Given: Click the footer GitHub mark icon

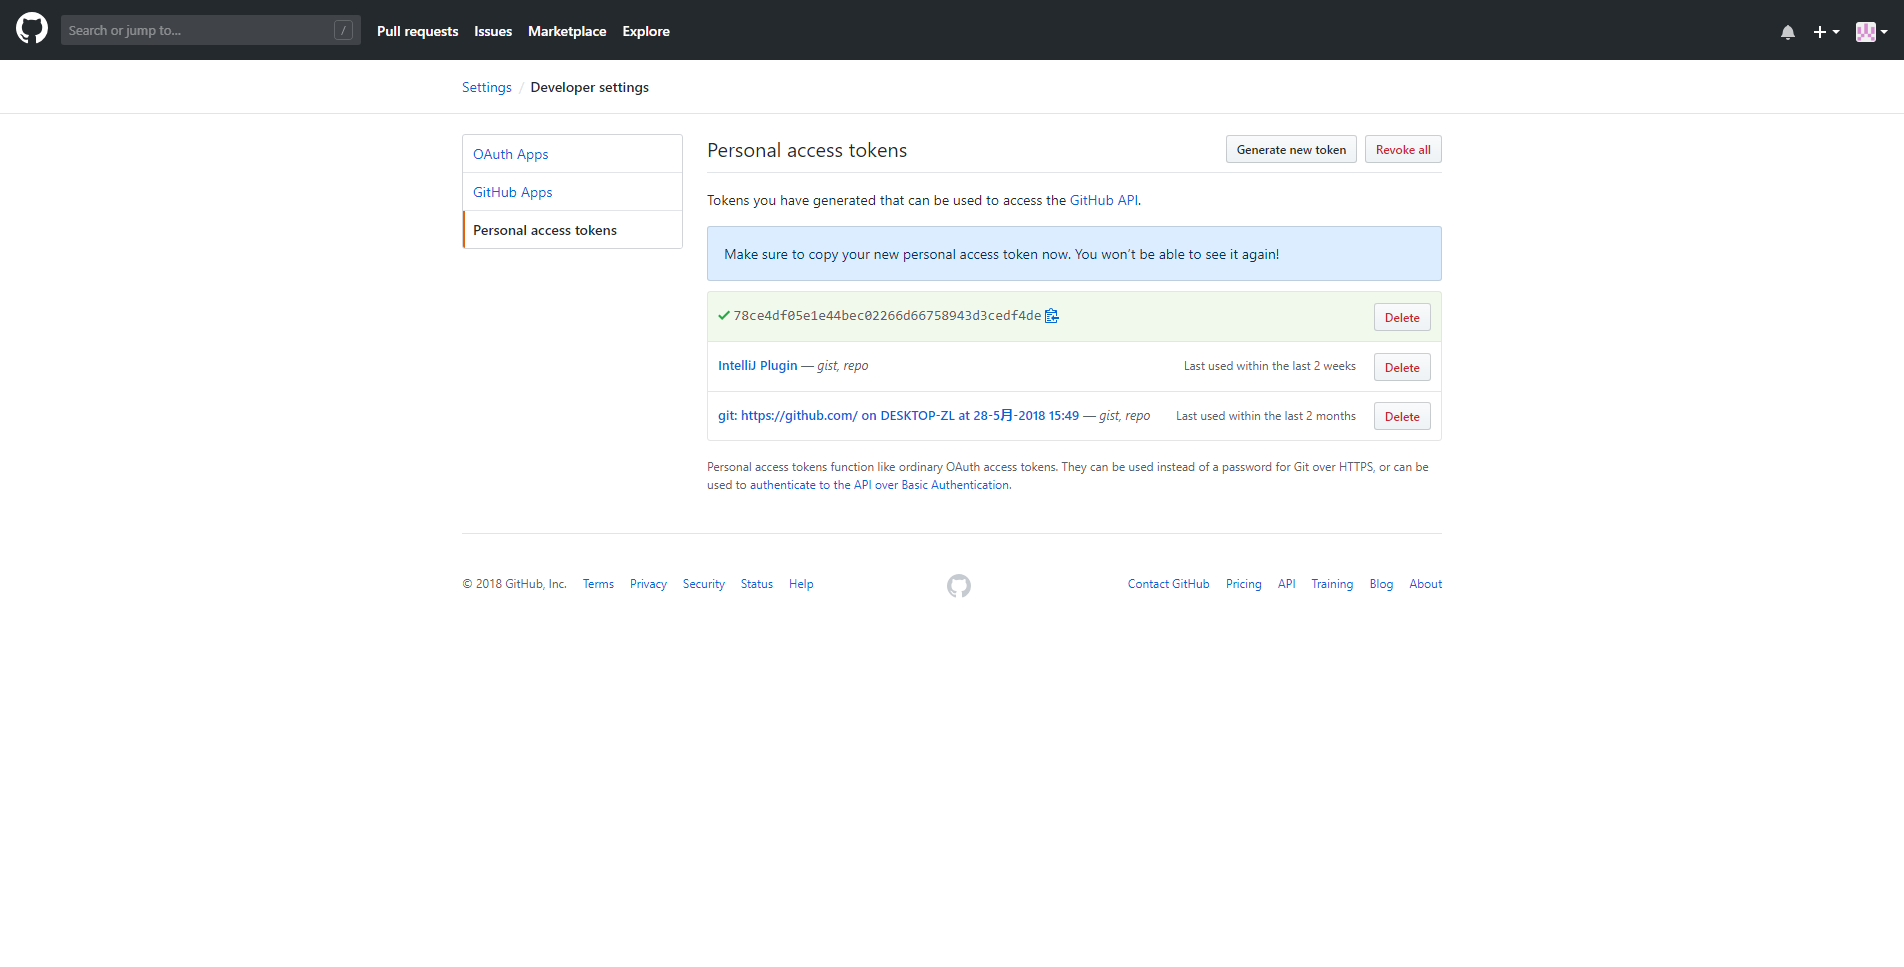Looking at the screenshot, I should pos(959,586).
